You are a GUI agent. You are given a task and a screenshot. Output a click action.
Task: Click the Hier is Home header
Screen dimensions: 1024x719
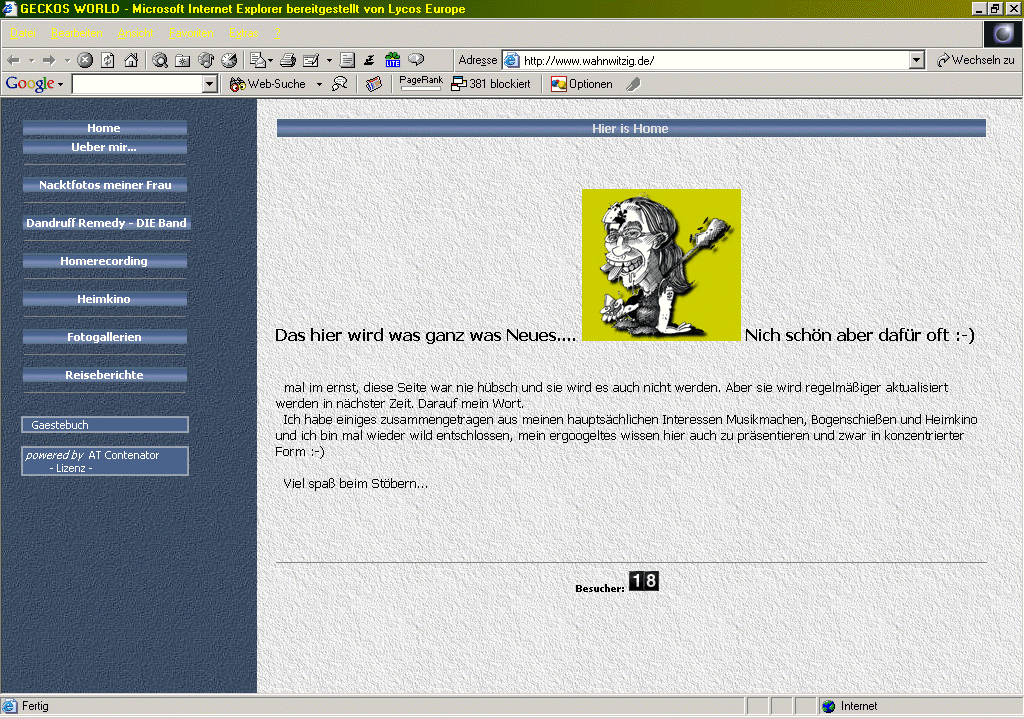[631, 128]
